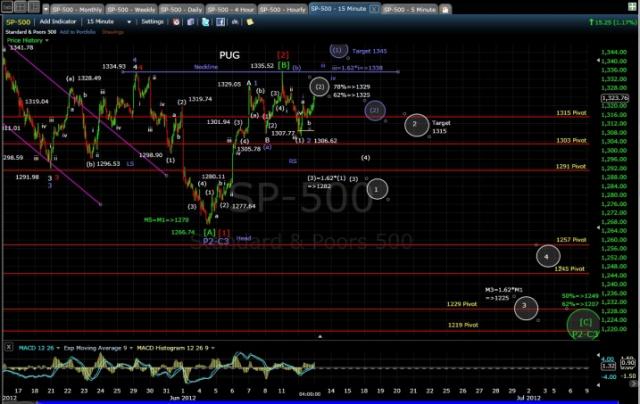Click the 1315 Pivot label
The height and width of the screenshot is (404, 640).
[x=571, y=113]
